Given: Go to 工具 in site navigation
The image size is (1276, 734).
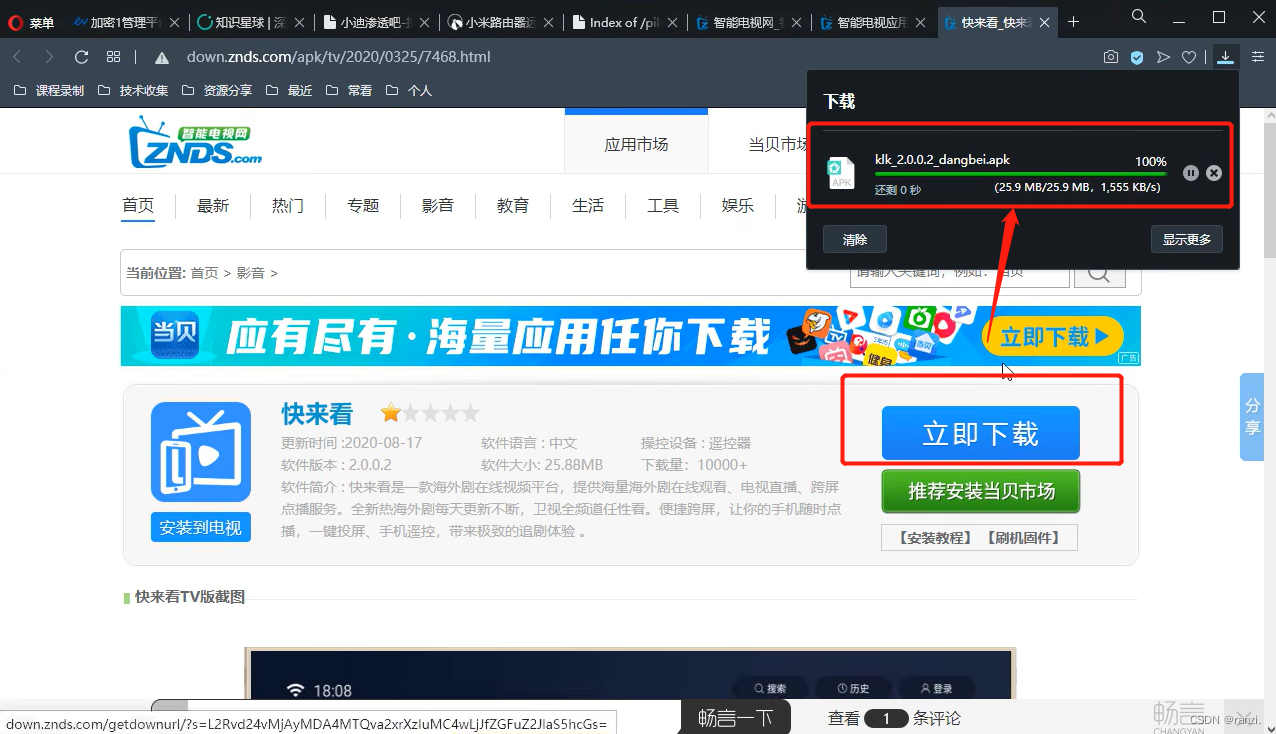Looking at the screenshot, I should 663,205.
